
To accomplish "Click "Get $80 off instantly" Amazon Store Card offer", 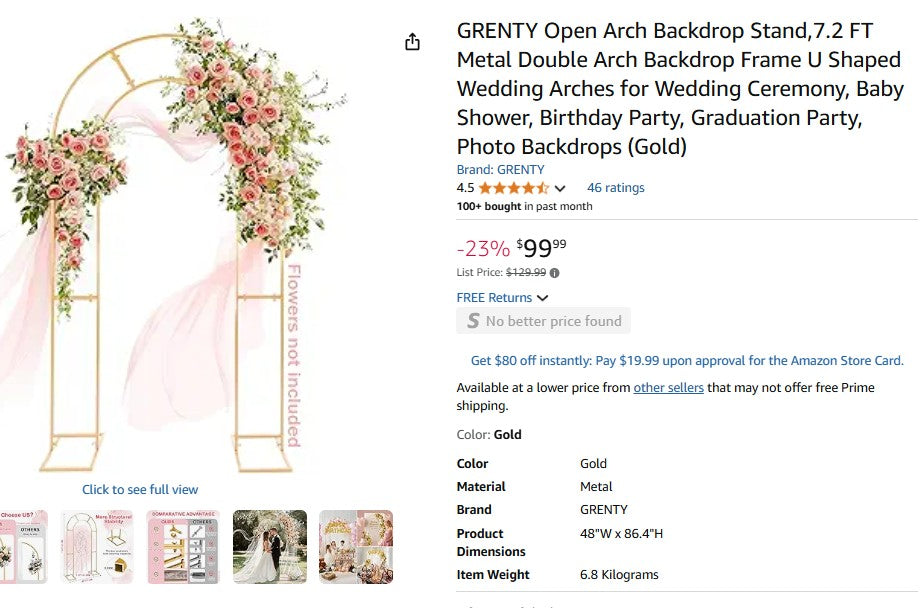I will pyautogui.click(x=686, y=361).
